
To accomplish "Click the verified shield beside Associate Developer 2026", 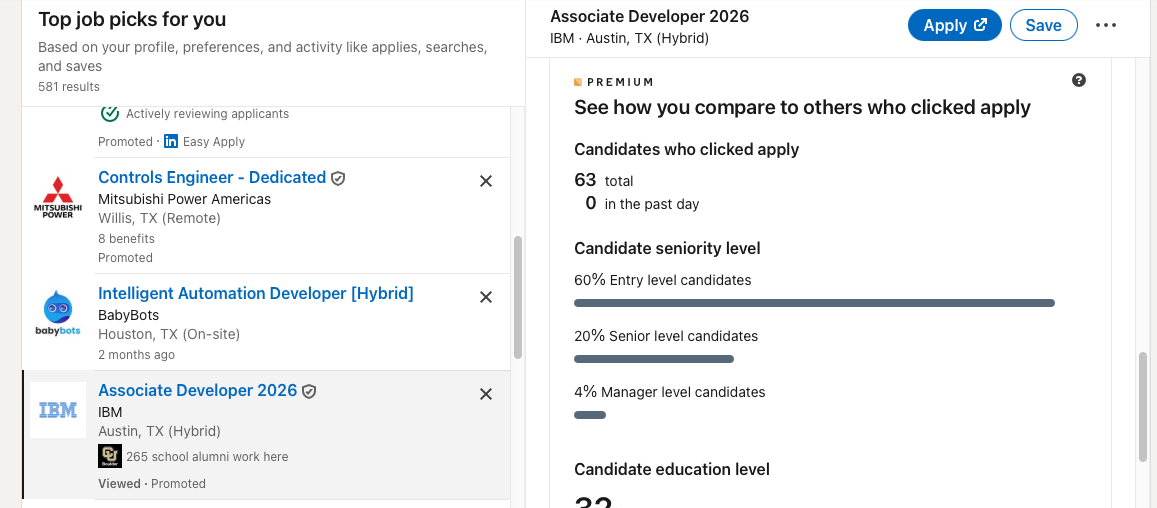I will coord(309,391).
